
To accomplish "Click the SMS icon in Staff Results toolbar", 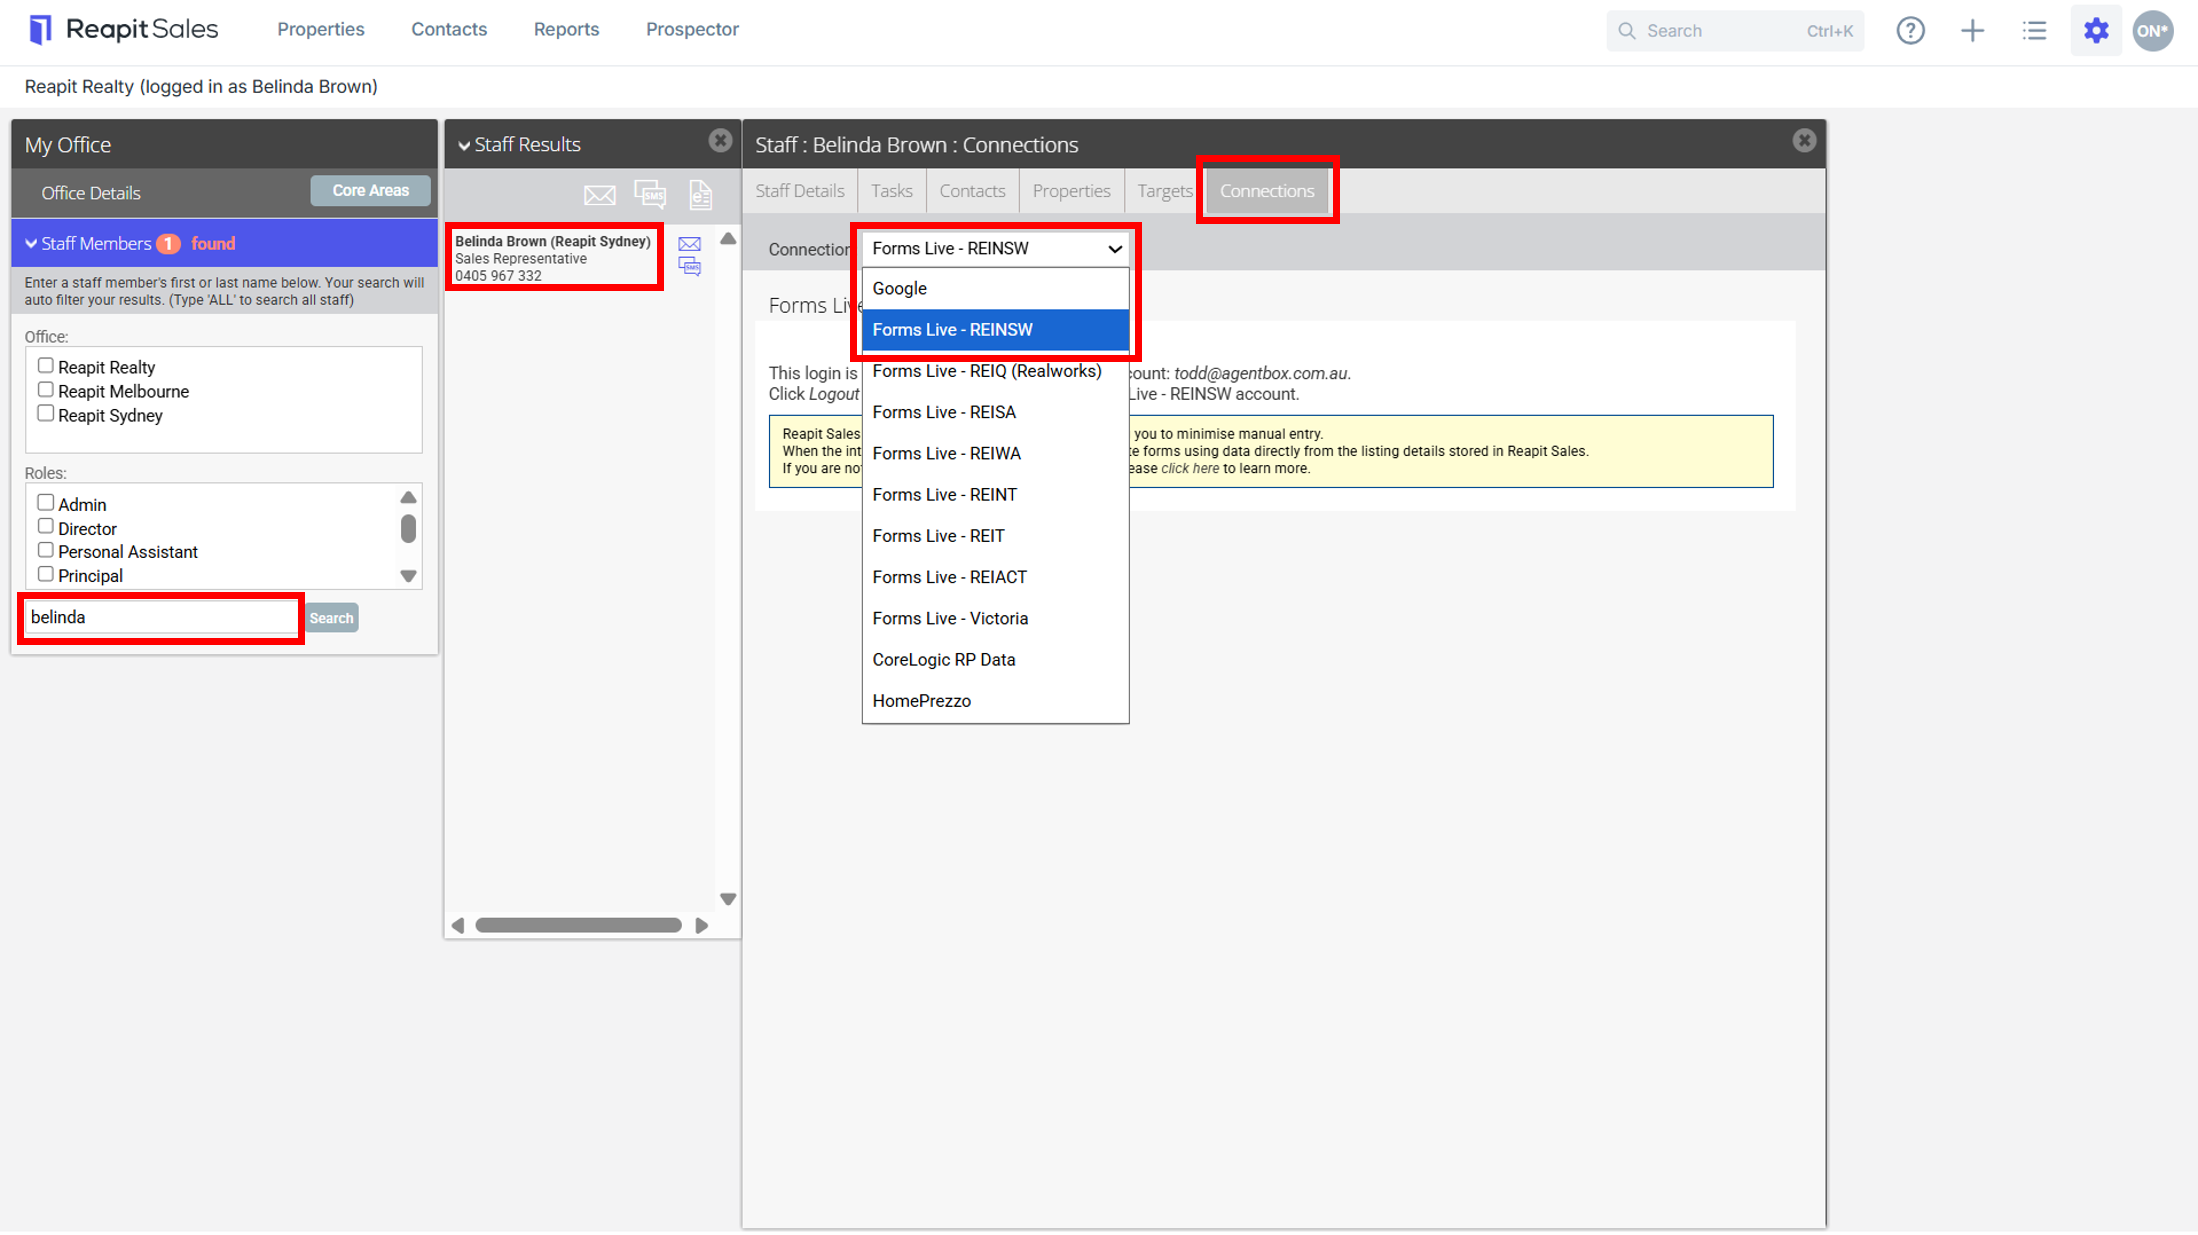I will point(650,193).
